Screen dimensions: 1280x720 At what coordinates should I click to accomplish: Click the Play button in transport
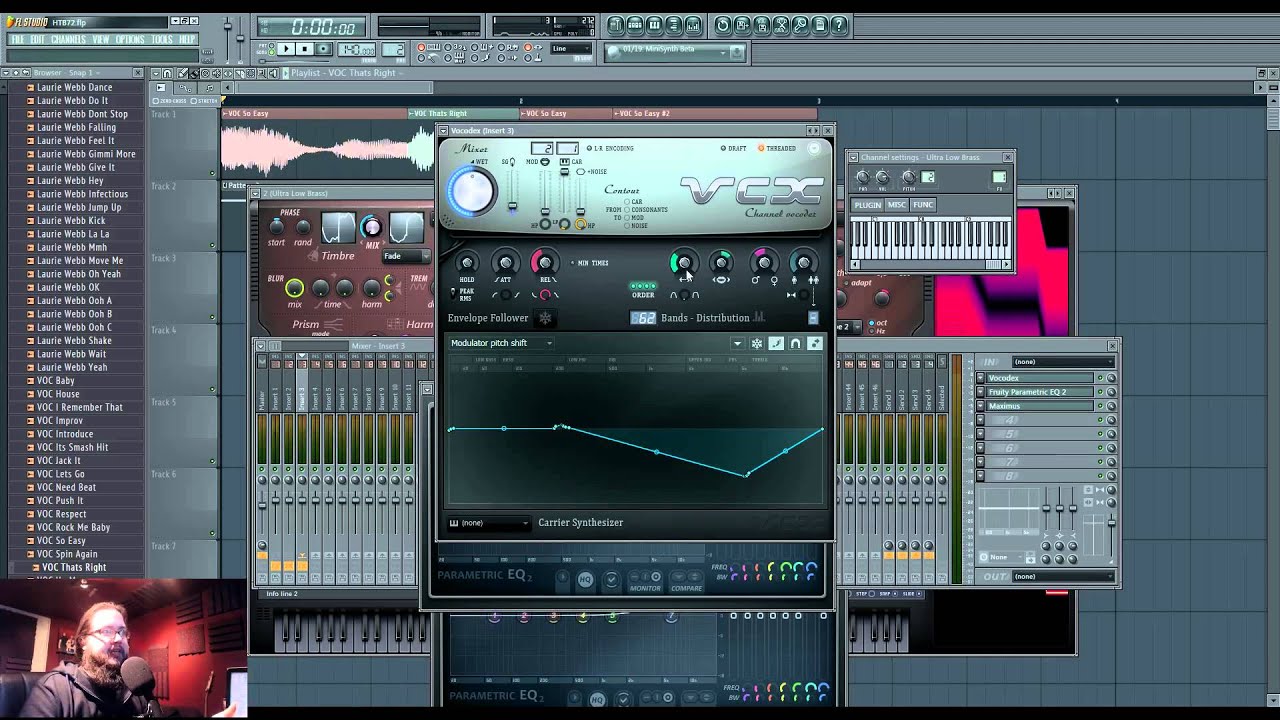pos(286,49)
